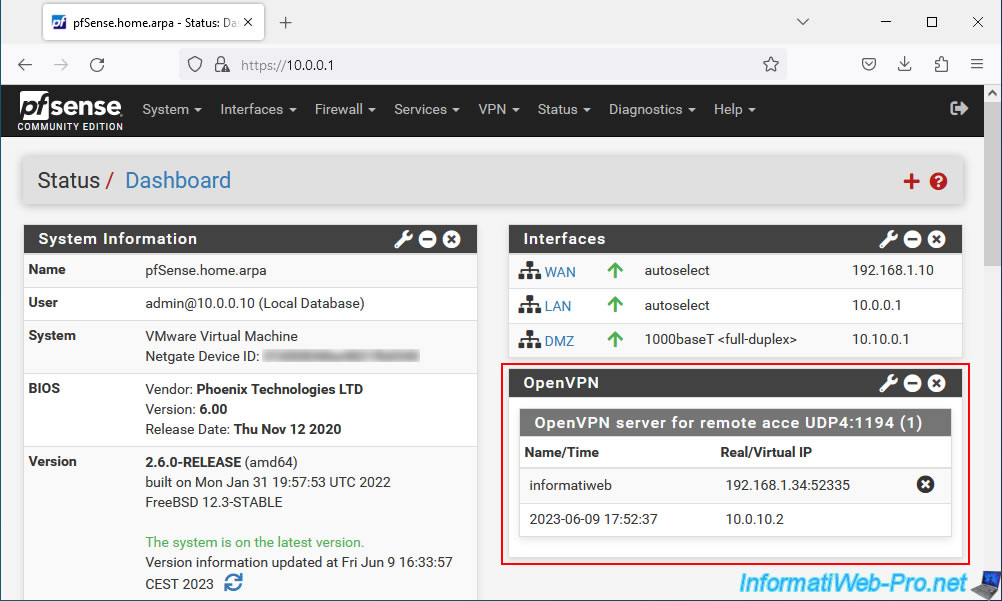
Task: Click the 2.6.0-RELEASE version text
Action: 193,462
